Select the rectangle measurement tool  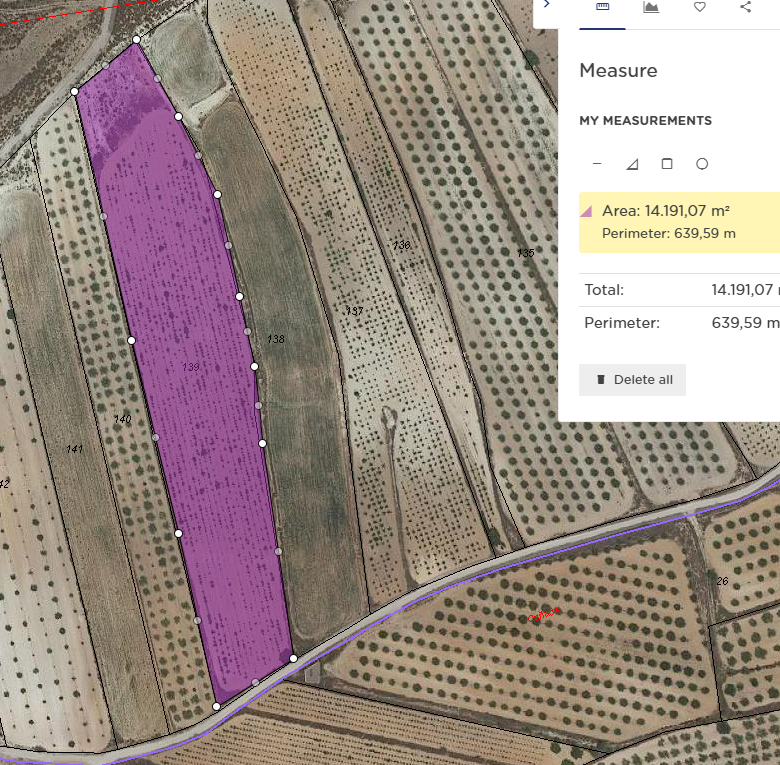[667, 164]
